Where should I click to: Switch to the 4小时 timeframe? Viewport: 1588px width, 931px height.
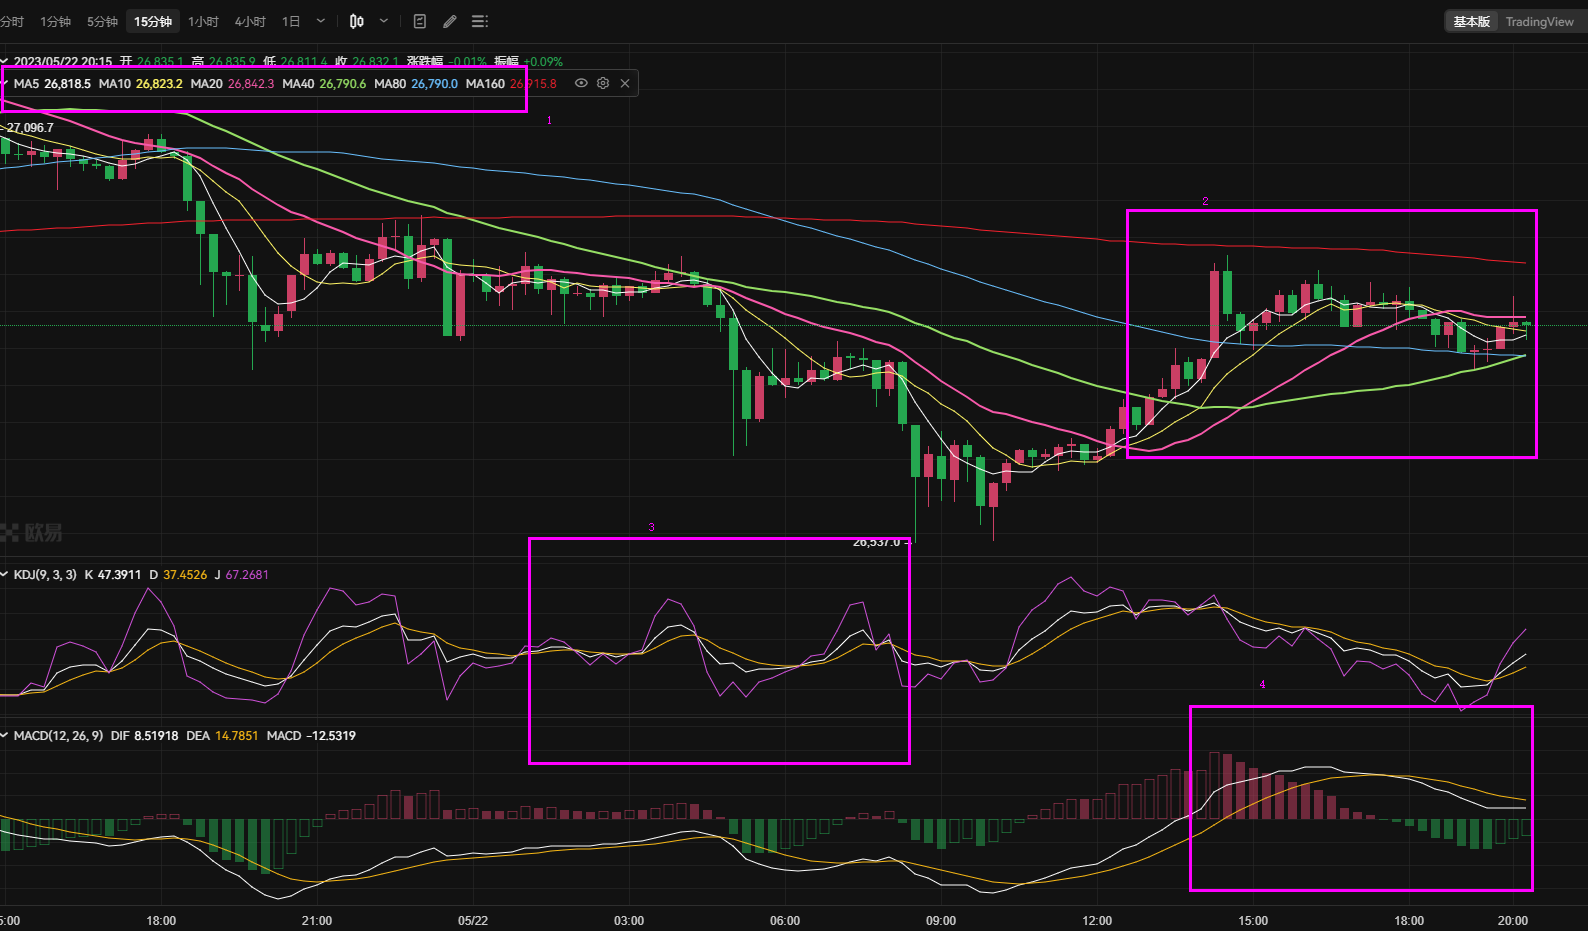pos(250,21)
